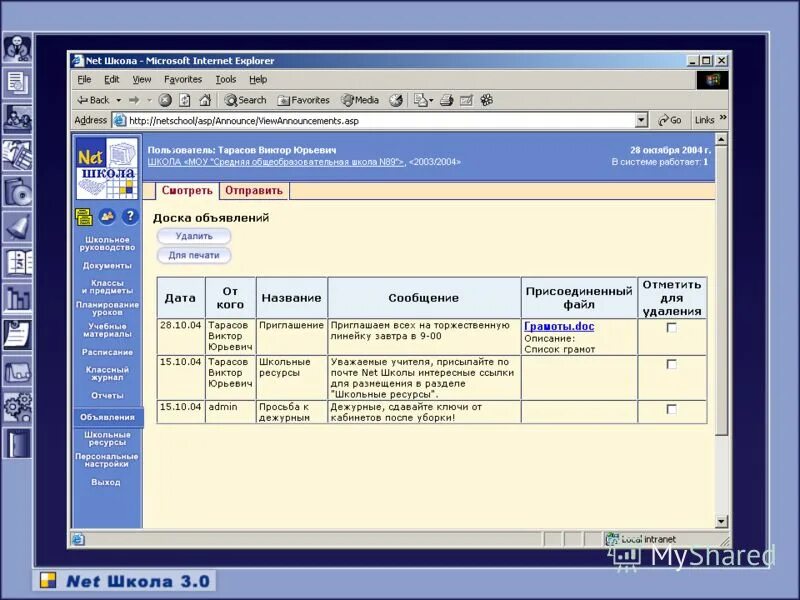Click the page scrollbar up arrow

(x=721, y=139)
